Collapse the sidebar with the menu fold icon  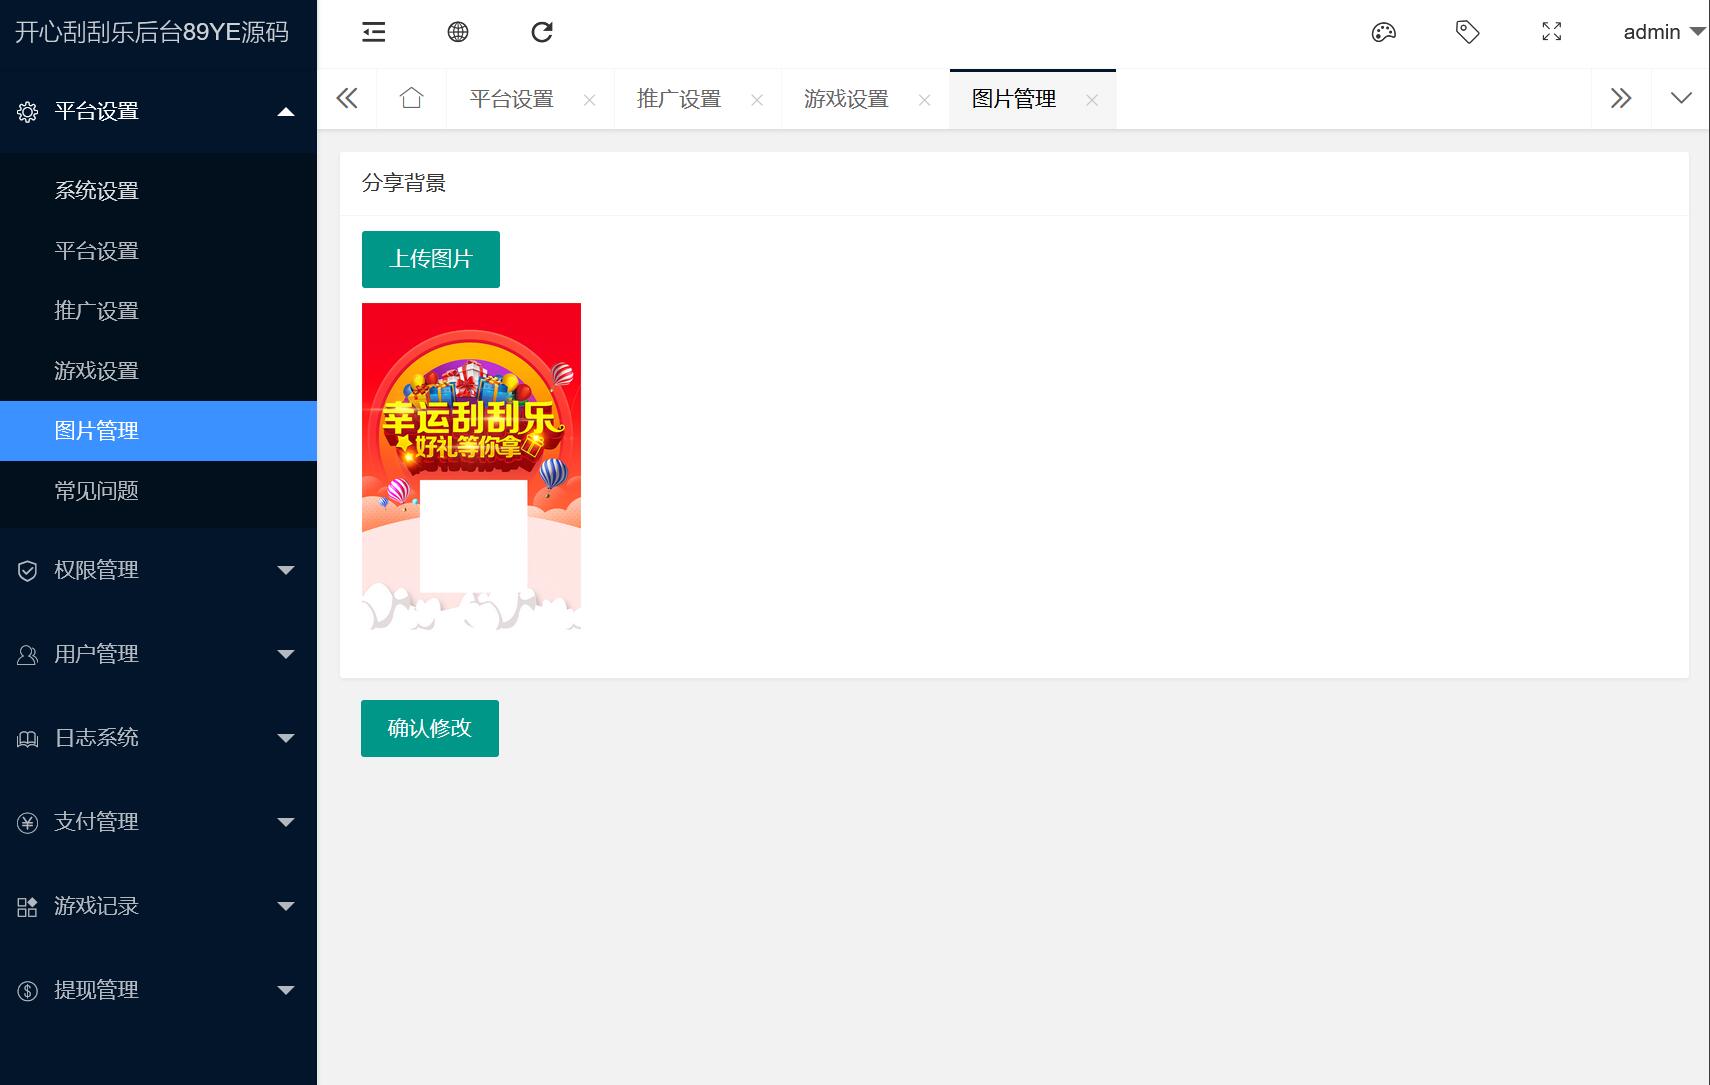click(373, 32)
